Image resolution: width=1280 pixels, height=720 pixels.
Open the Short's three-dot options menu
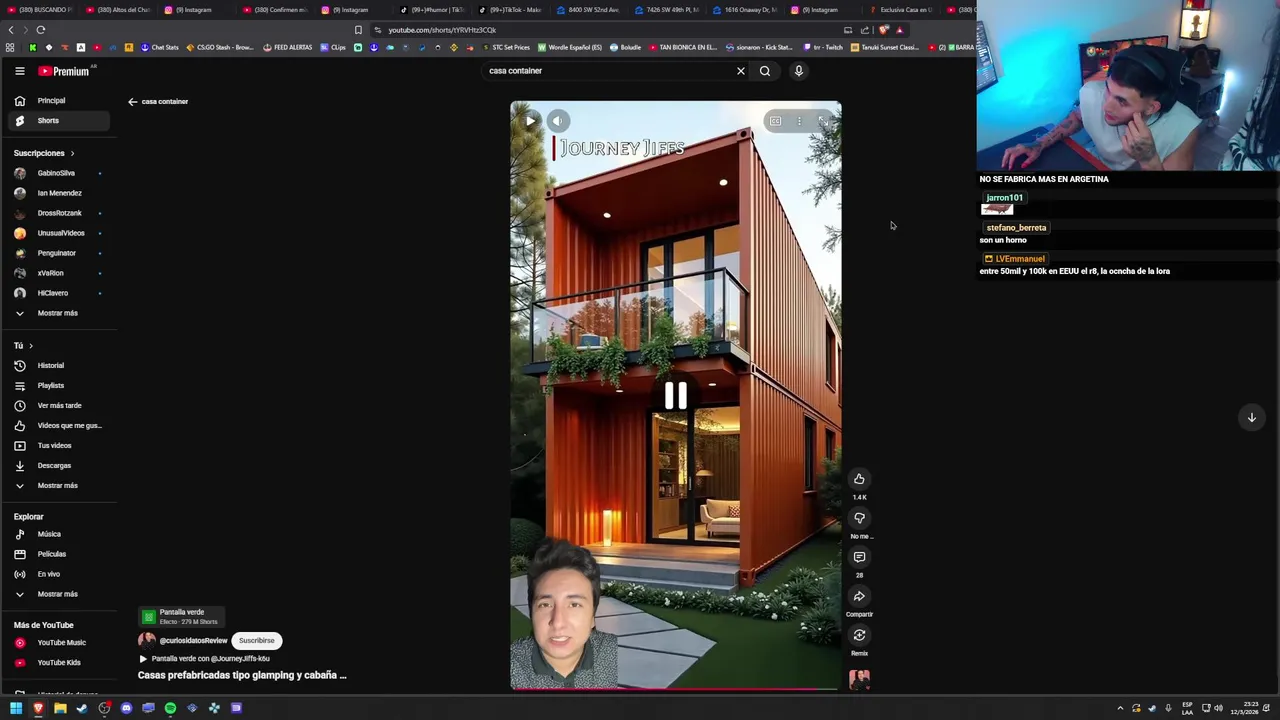click(x=799, y=121)
